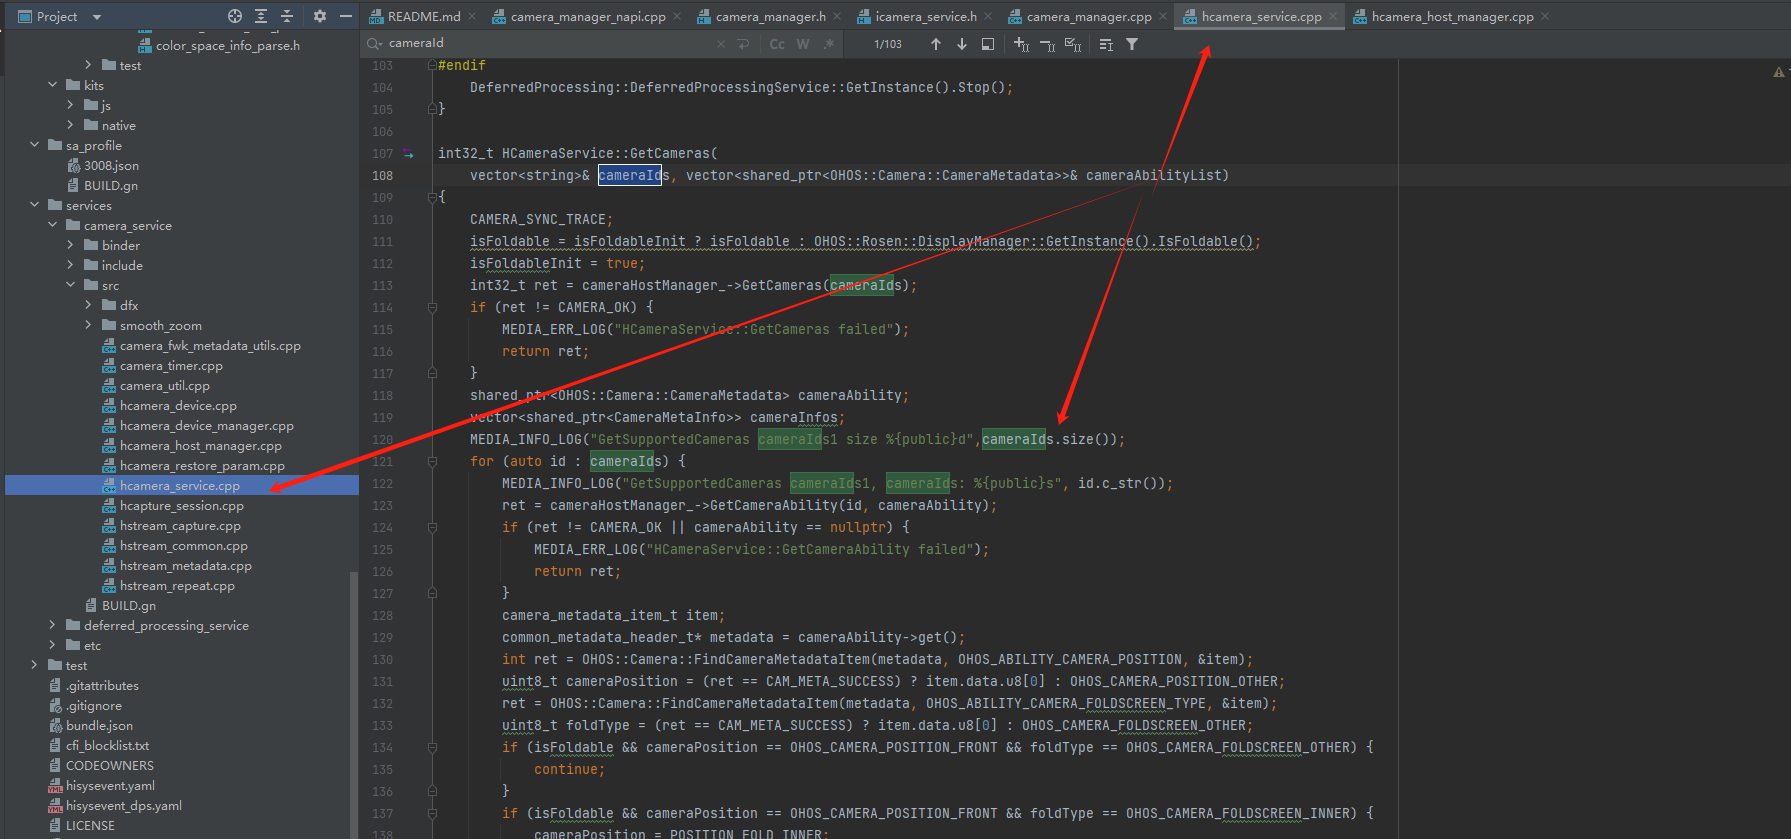1791x839 pixels.
Task: Toggle Match Case (Cc) search option
Action: [777, 44]
